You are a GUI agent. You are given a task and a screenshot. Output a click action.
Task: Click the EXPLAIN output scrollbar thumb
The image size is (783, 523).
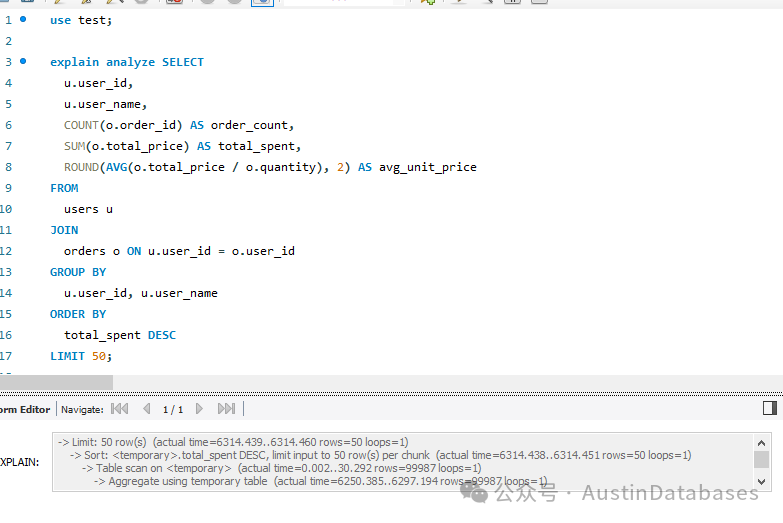[761, 460]
